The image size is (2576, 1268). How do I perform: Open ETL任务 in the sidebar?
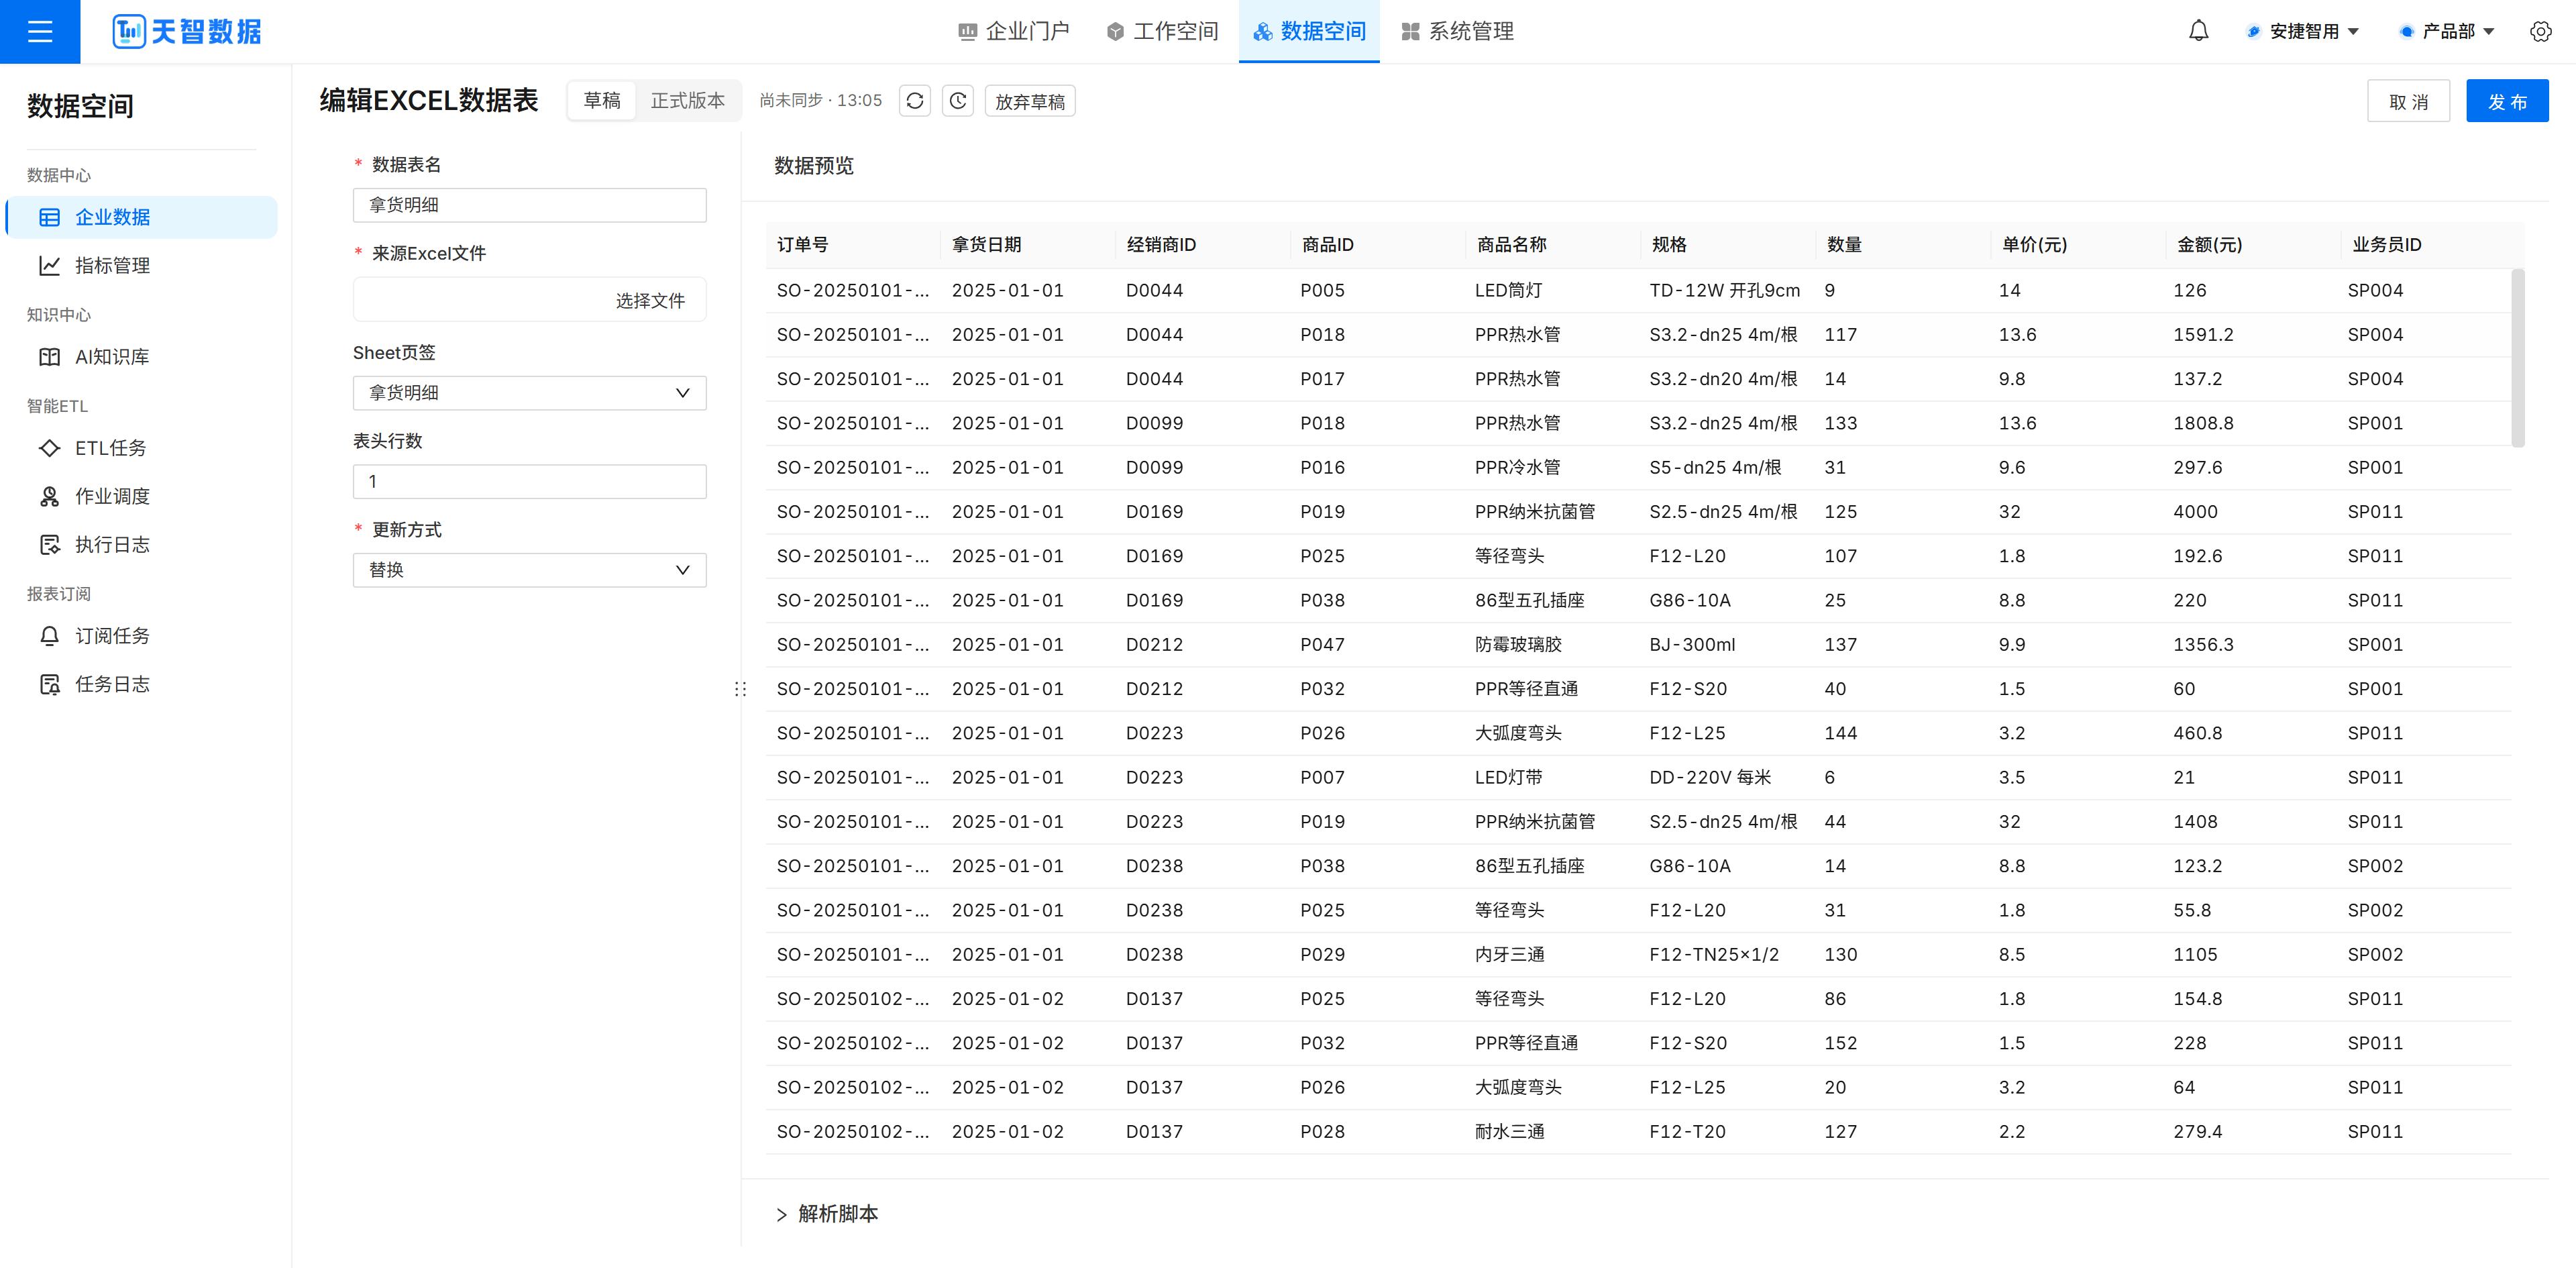[142, 448]
